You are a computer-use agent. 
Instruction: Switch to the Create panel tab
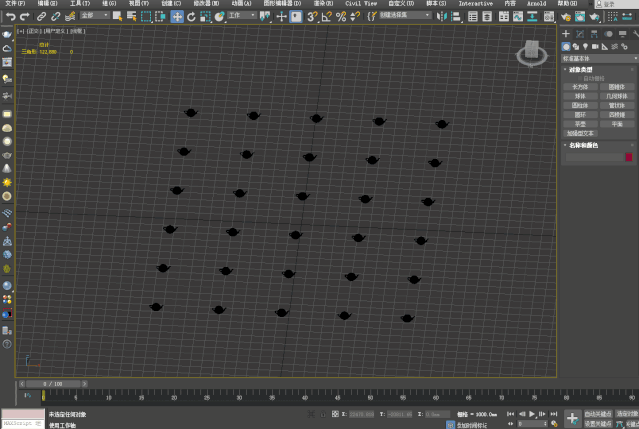click(x=566, y=34)
